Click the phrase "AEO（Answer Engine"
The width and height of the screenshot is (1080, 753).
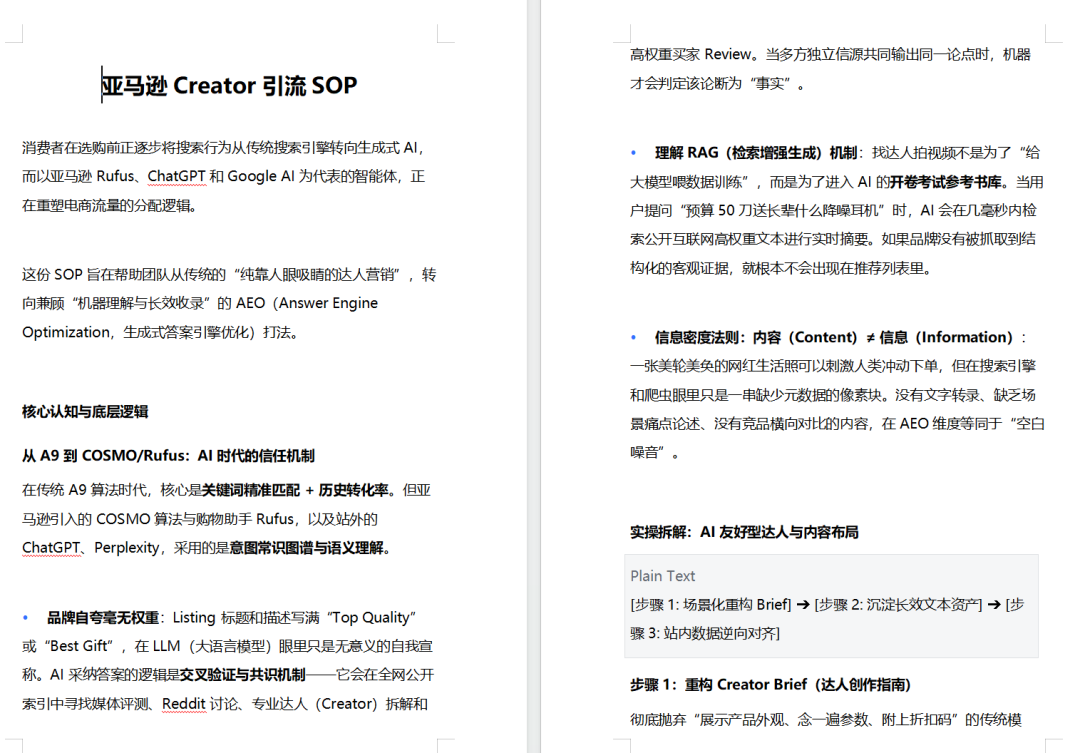307,303
